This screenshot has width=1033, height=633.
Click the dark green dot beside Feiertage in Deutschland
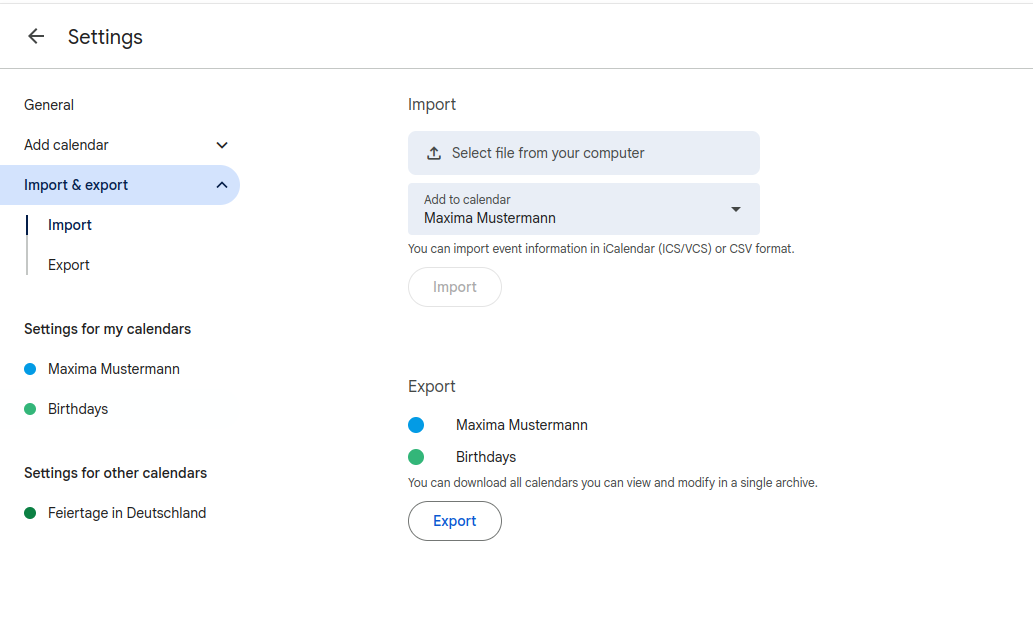(30, 513)
